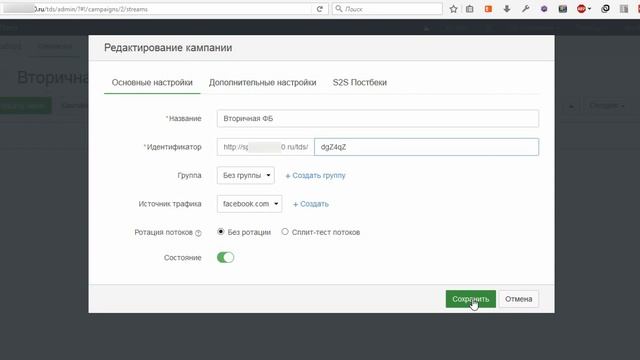Viewport: 640px width, 360px height.
Task: Switch to Основные настройки tab
Action: coord(152,82)
